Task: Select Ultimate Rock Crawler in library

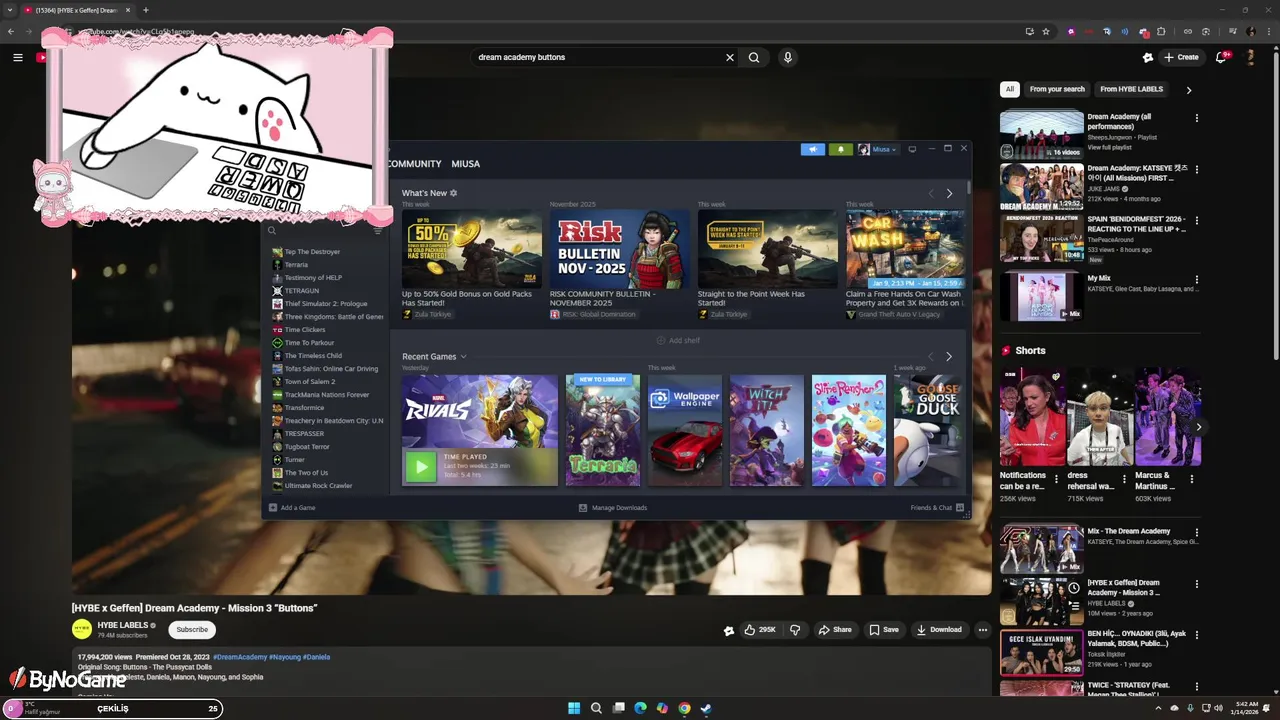Action: tap(318, 486)
